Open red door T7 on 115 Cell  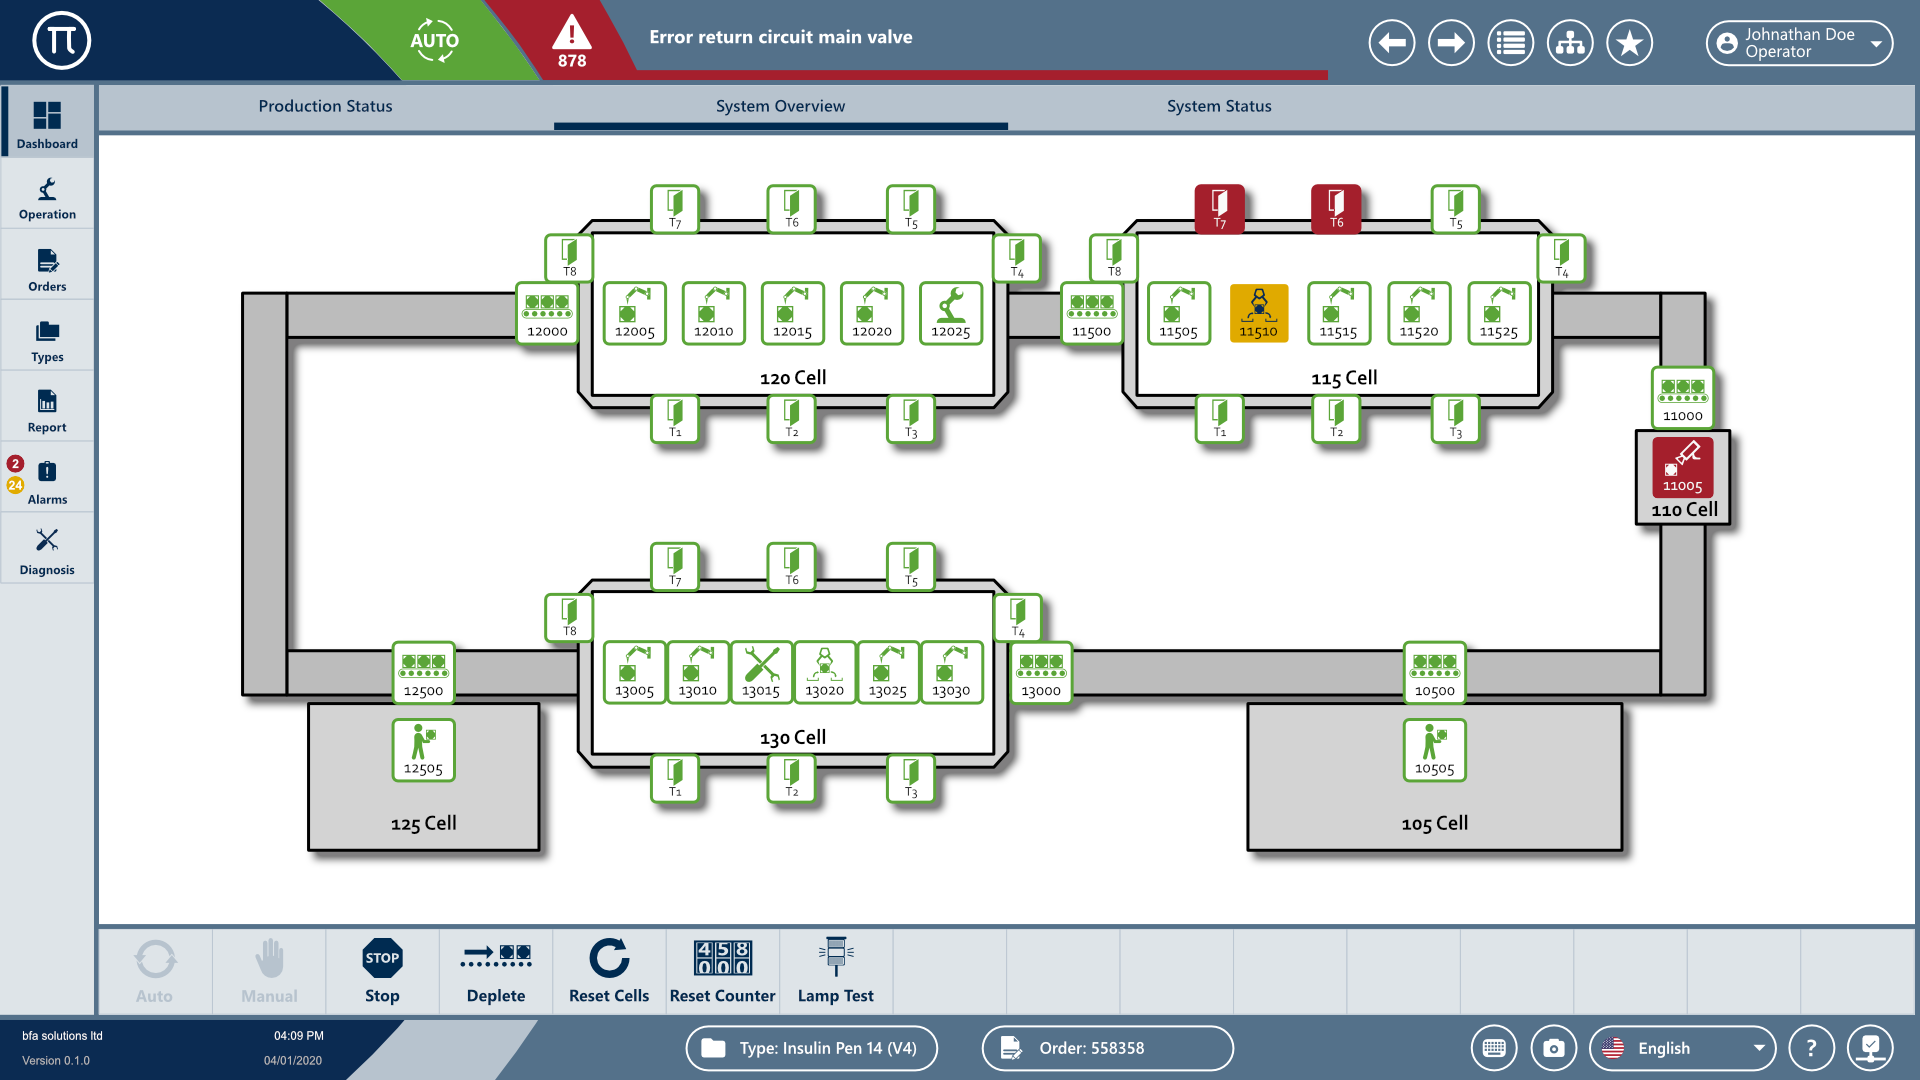pos(1219,208)
